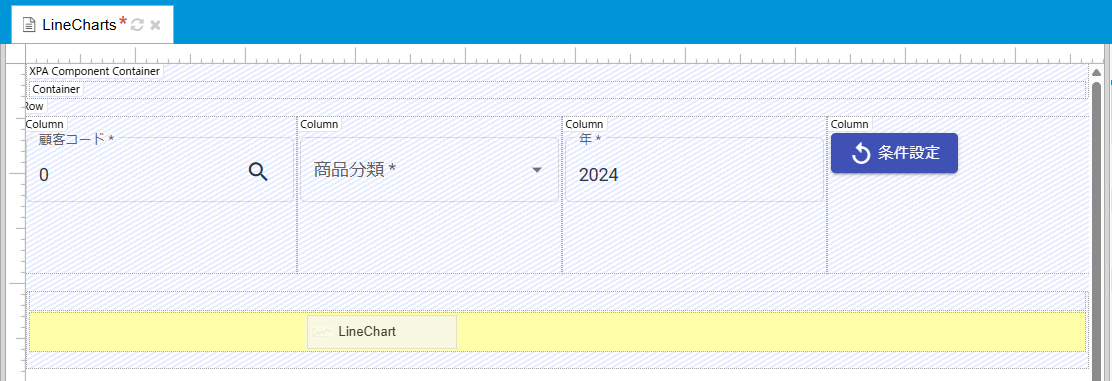
Task: Click the magnifier search icon in 顧客コード
Action: pos(258,171)
